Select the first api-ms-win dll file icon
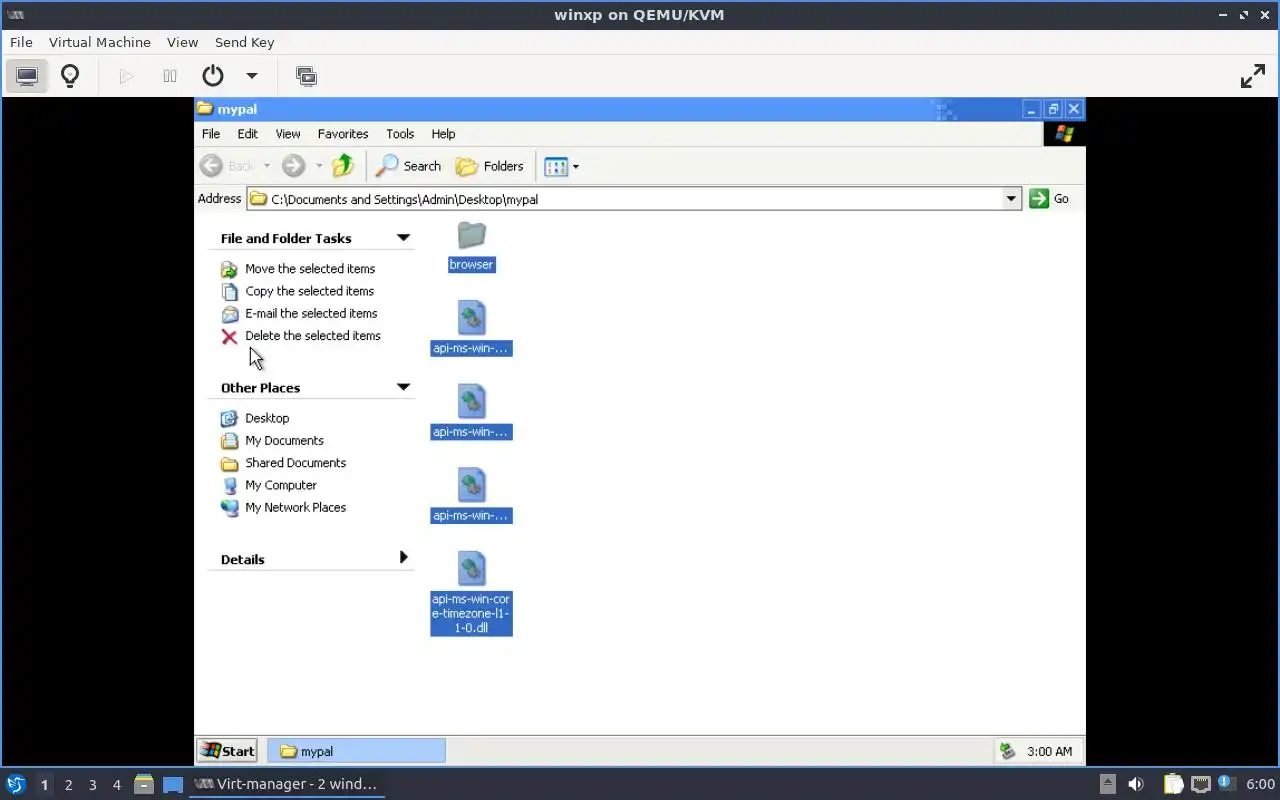Viewport: 1280px width, 800px height. point(471,319)
